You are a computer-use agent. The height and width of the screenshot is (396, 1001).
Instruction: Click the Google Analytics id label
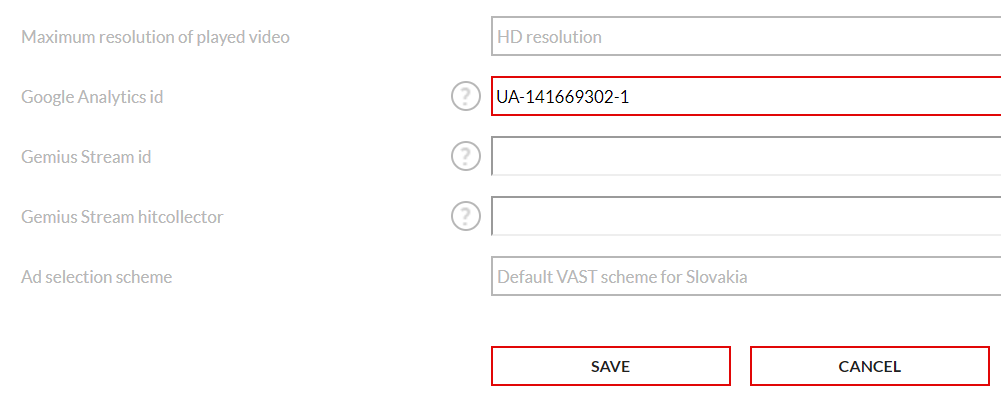point(92,97)
